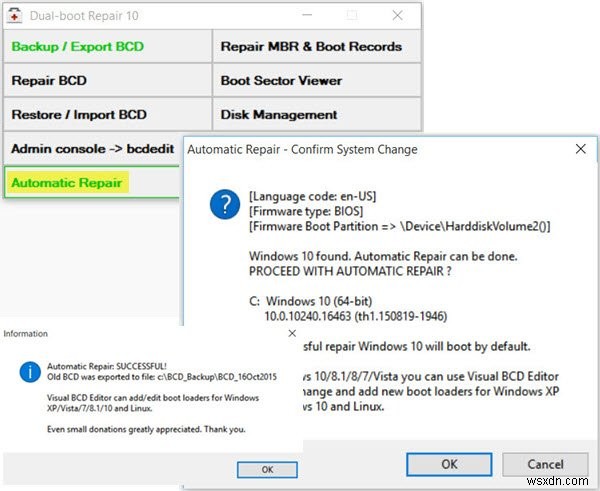The height and width of the screenshot is (491, 600).
Task: Open Admin console -> bcdedit
Action: (92, 148)
